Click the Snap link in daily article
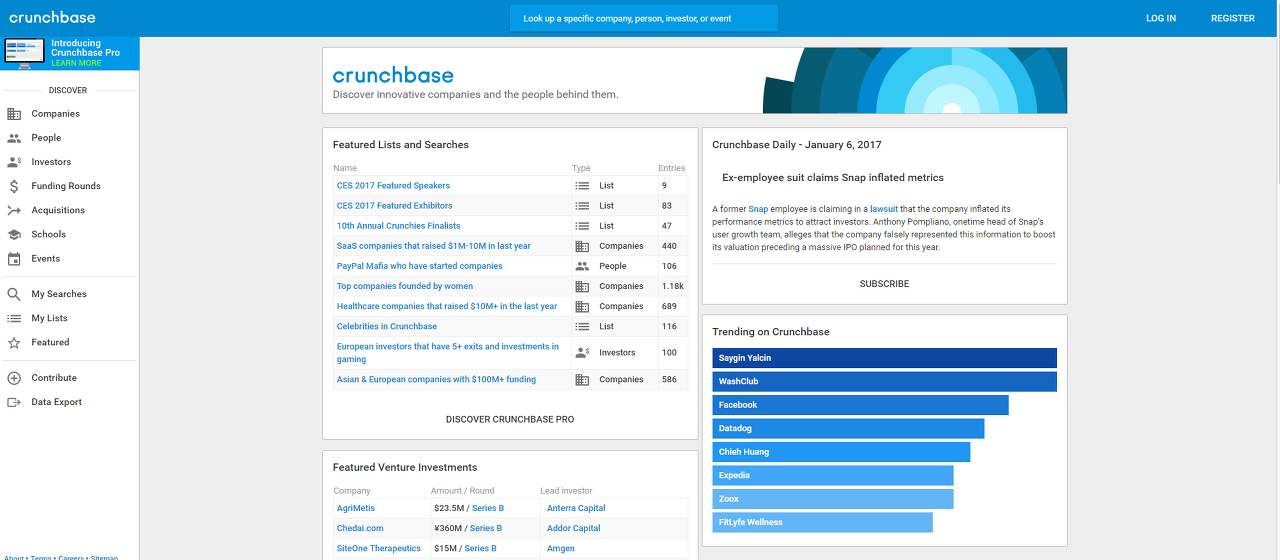 tap(758, 209)
